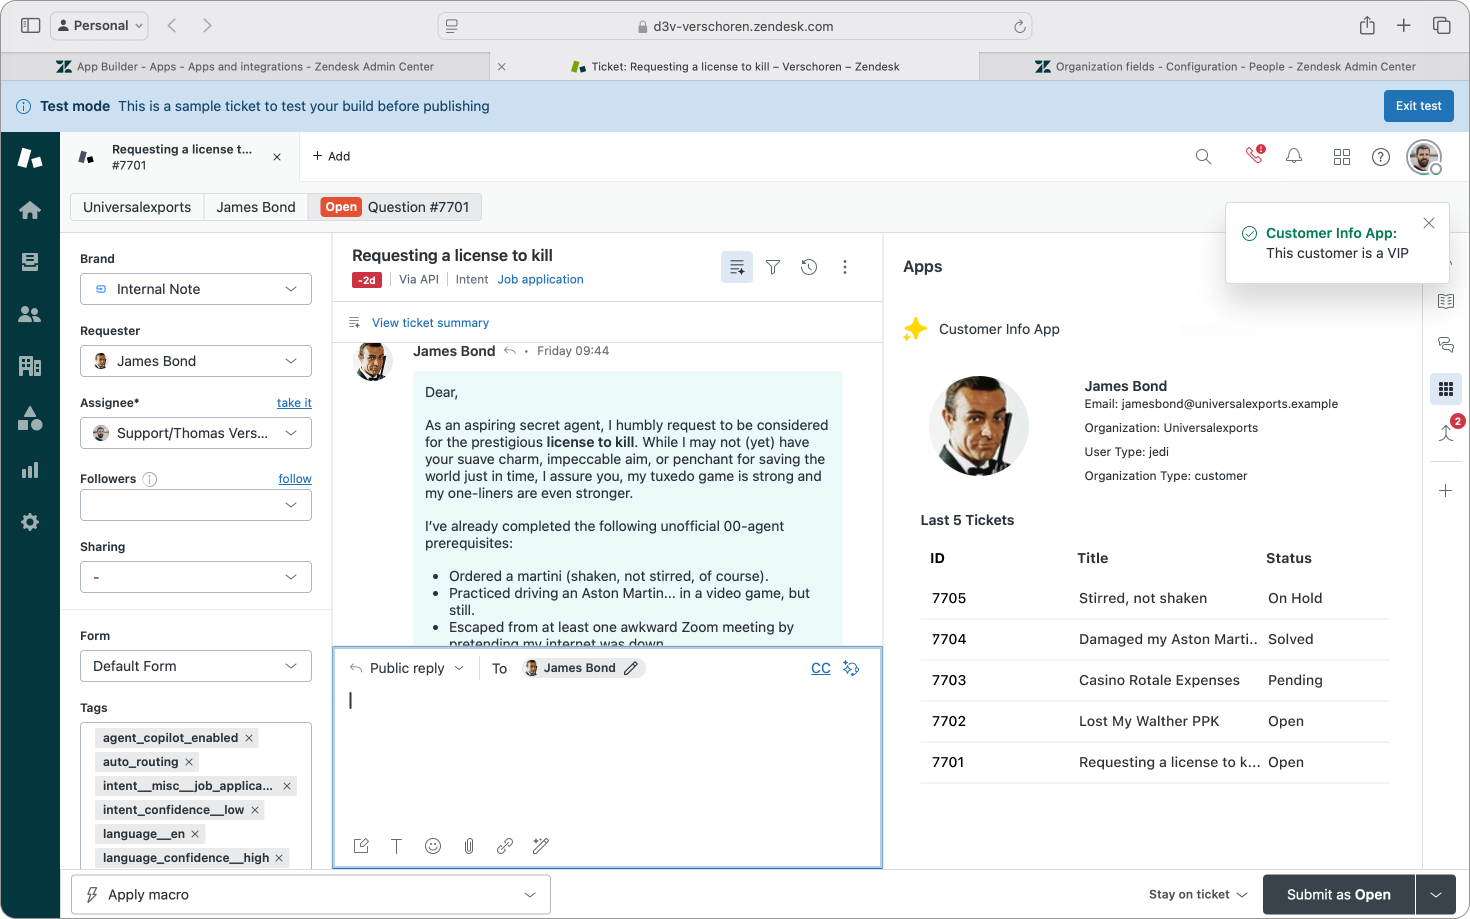Toggle the conversation summary view icon
The width and height of the screenshot is (1470, 919).
737,267
